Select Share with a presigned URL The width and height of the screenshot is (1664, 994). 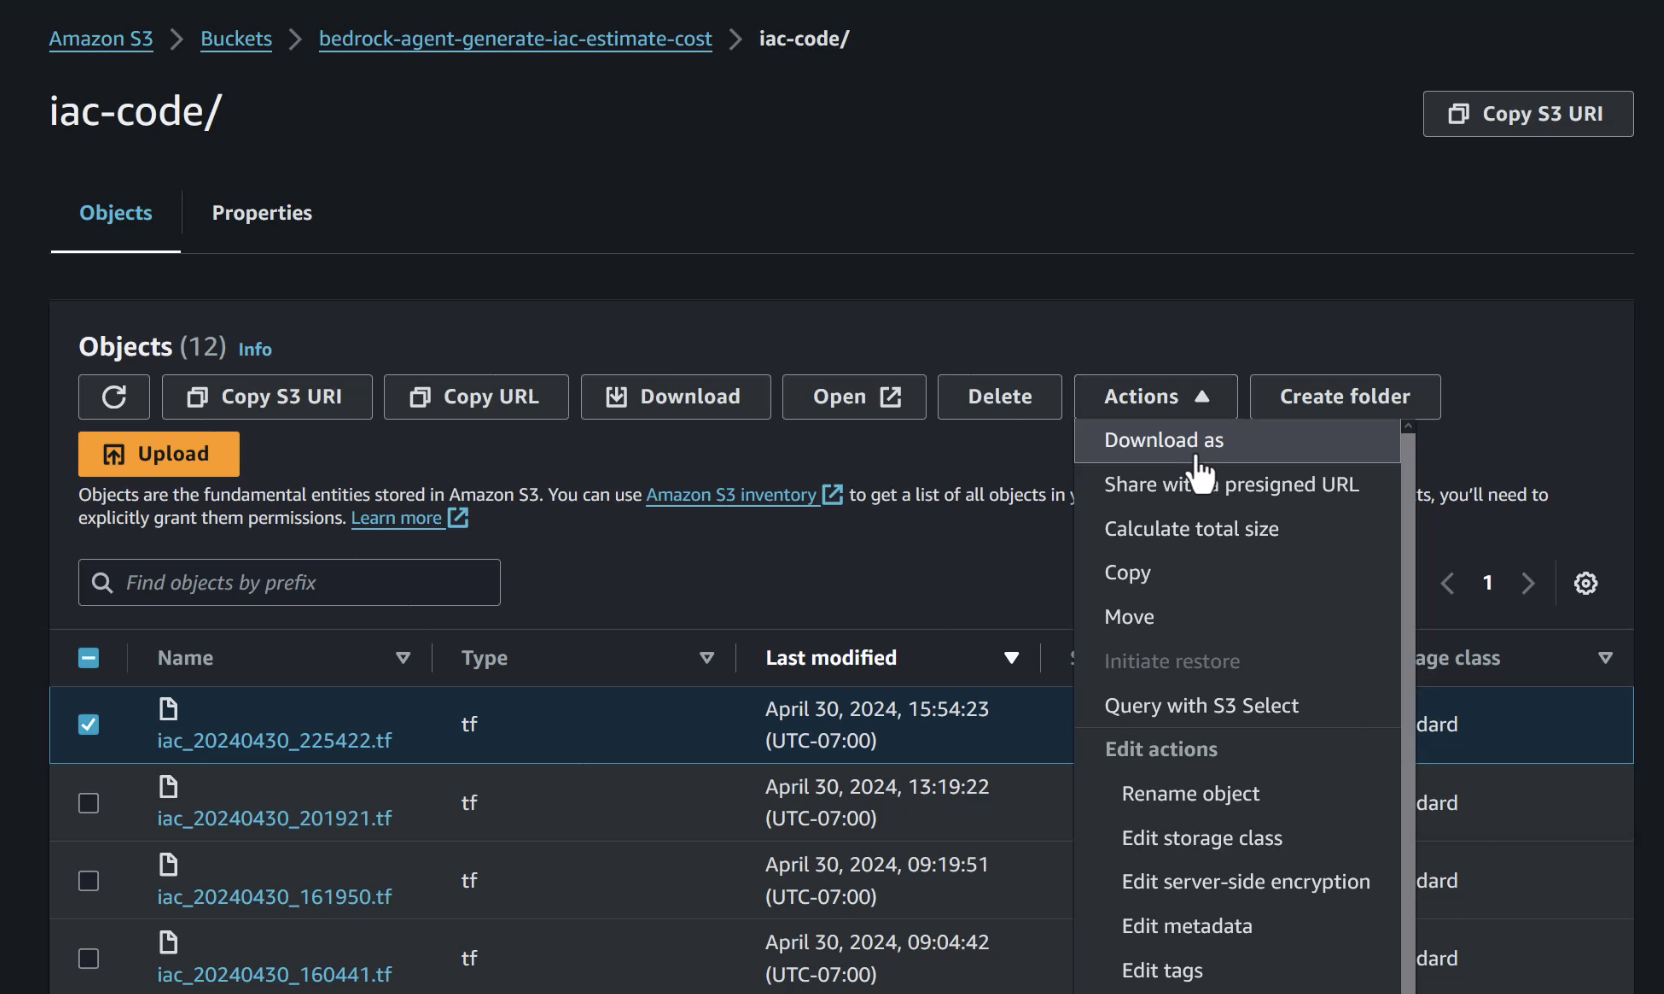(1237, 485)
